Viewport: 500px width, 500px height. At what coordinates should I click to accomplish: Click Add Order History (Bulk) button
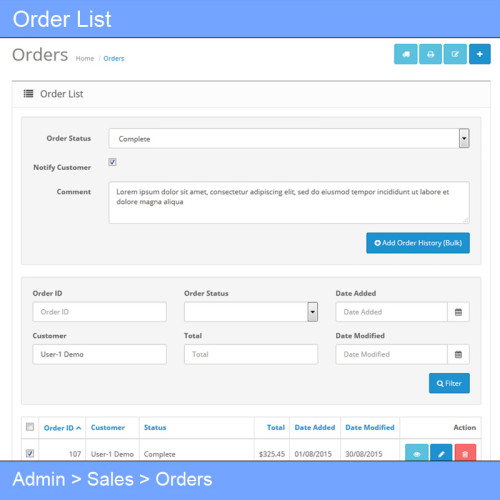[418, 243]
